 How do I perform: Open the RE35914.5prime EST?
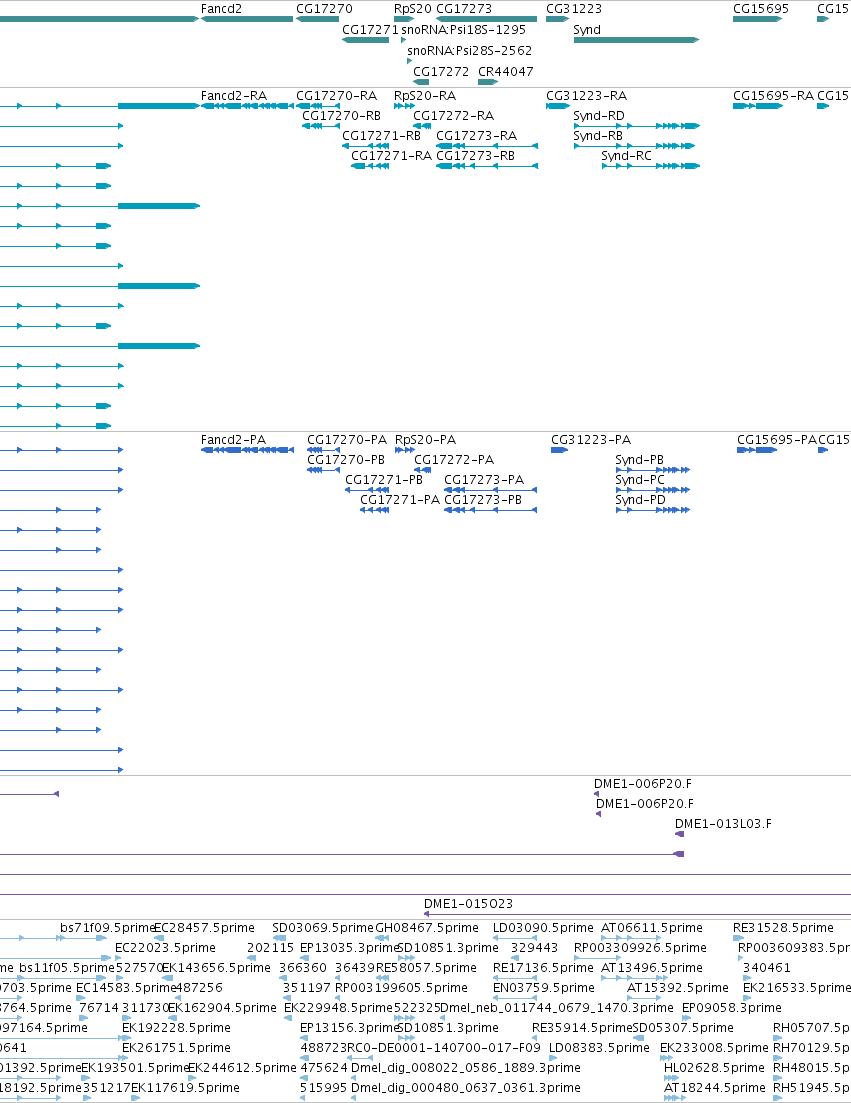coord(535,1038)
